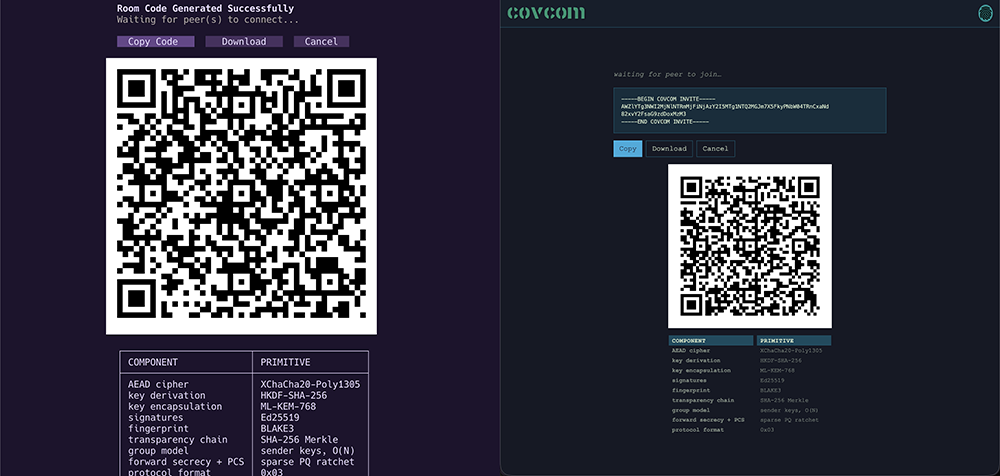The width and height of the screenshot is (1000, 476).
Task: Select 'BEGIN COVCOM INVITE' line
Action: tap(668, 99)
